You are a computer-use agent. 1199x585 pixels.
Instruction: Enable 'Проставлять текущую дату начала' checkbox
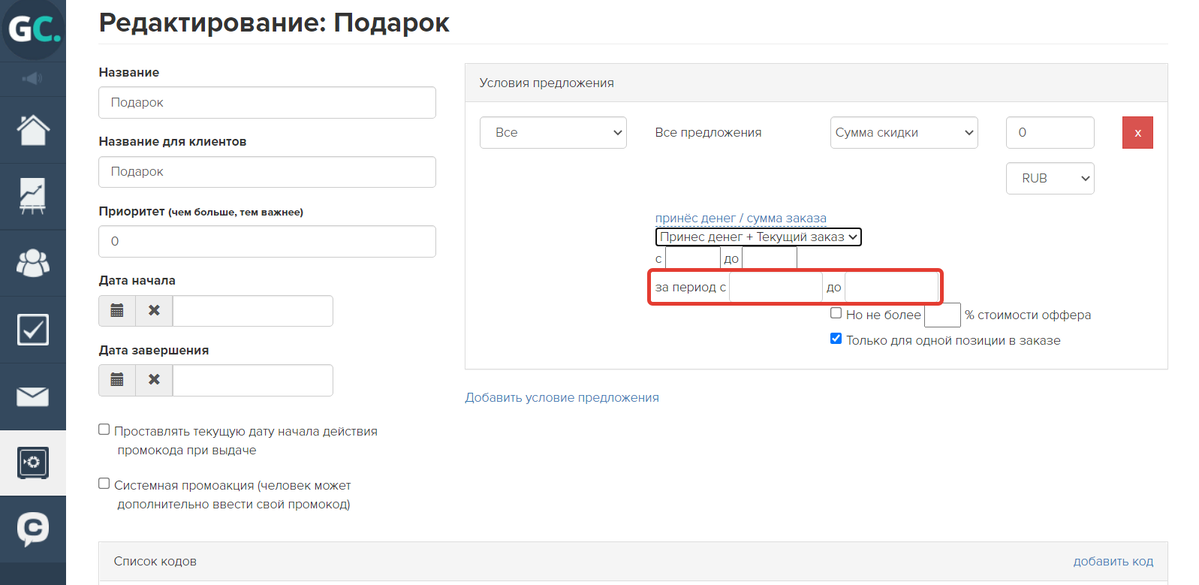tap(104, 430)
